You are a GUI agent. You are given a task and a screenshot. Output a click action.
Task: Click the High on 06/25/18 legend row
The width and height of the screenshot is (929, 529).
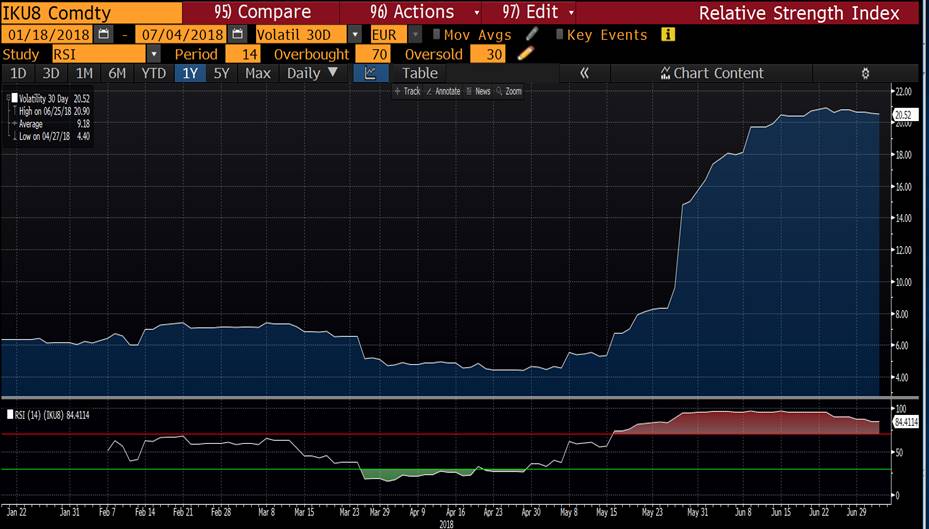(x=55, y=111)
